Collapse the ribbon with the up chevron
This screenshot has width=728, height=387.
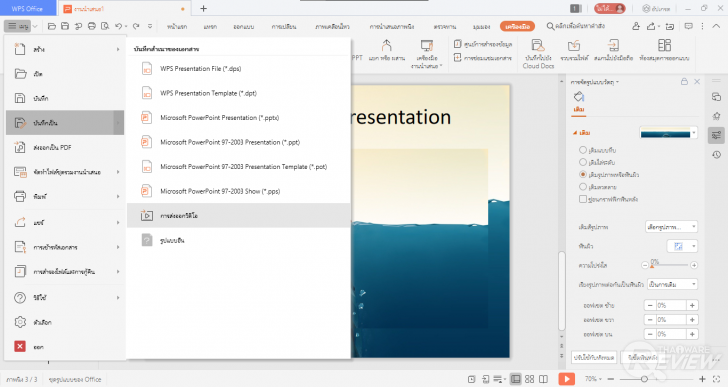716,26
